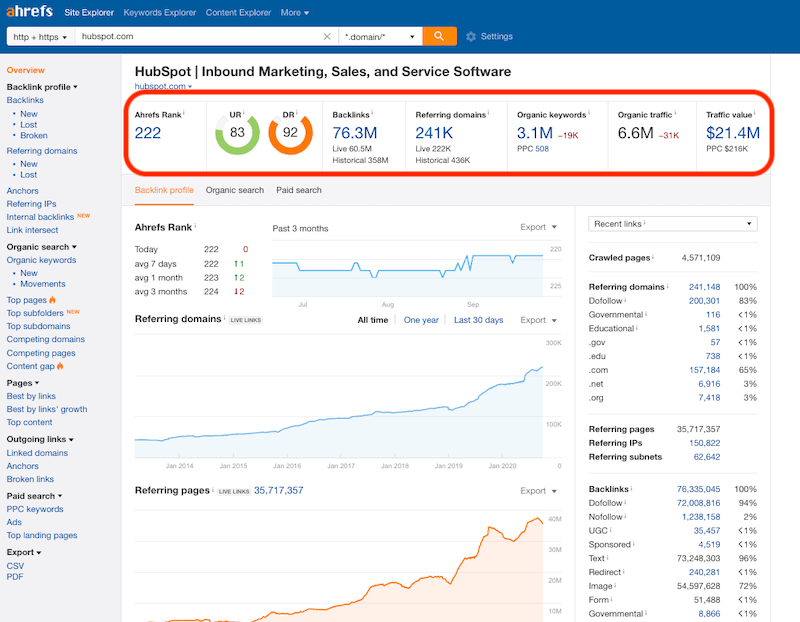Open Linked domains
Screen dimensions: 800x622
pyautogui.click(x=37, y=453)
